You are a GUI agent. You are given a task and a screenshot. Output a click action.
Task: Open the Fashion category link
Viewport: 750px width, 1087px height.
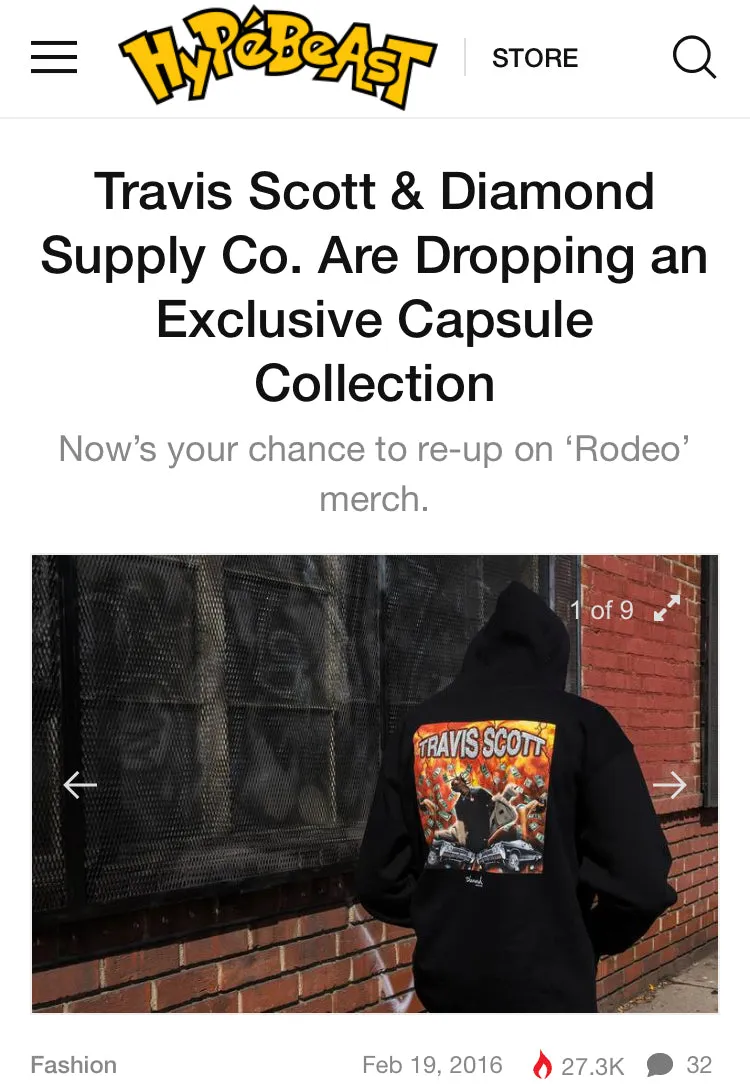(73, 1065)
